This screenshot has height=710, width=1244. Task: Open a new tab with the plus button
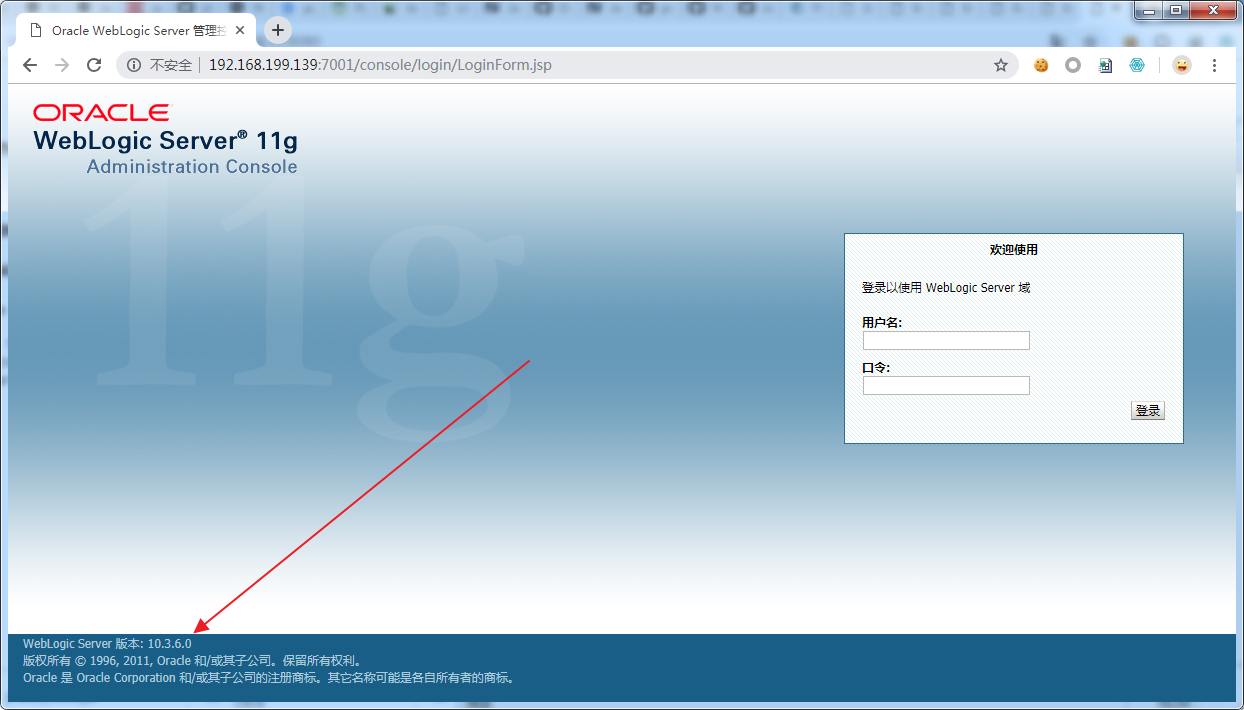(x=278, y=30)
